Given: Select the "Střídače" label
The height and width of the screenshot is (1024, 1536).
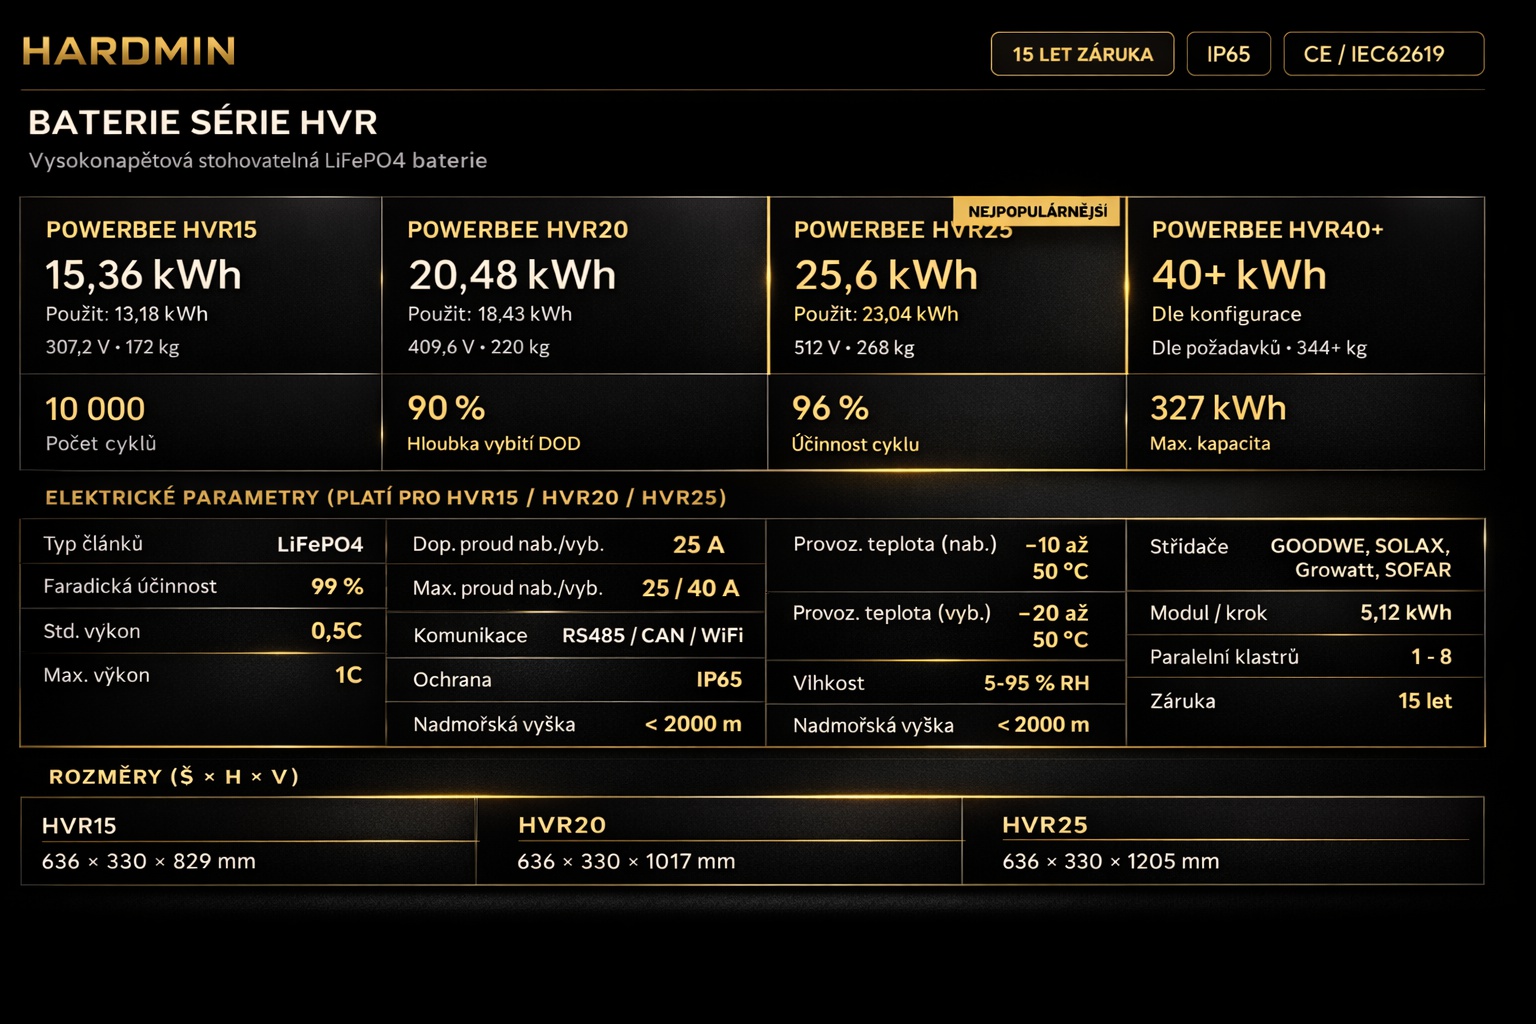Looking at the screenshot, I should pyautogui.click(x=1189, y=547).
